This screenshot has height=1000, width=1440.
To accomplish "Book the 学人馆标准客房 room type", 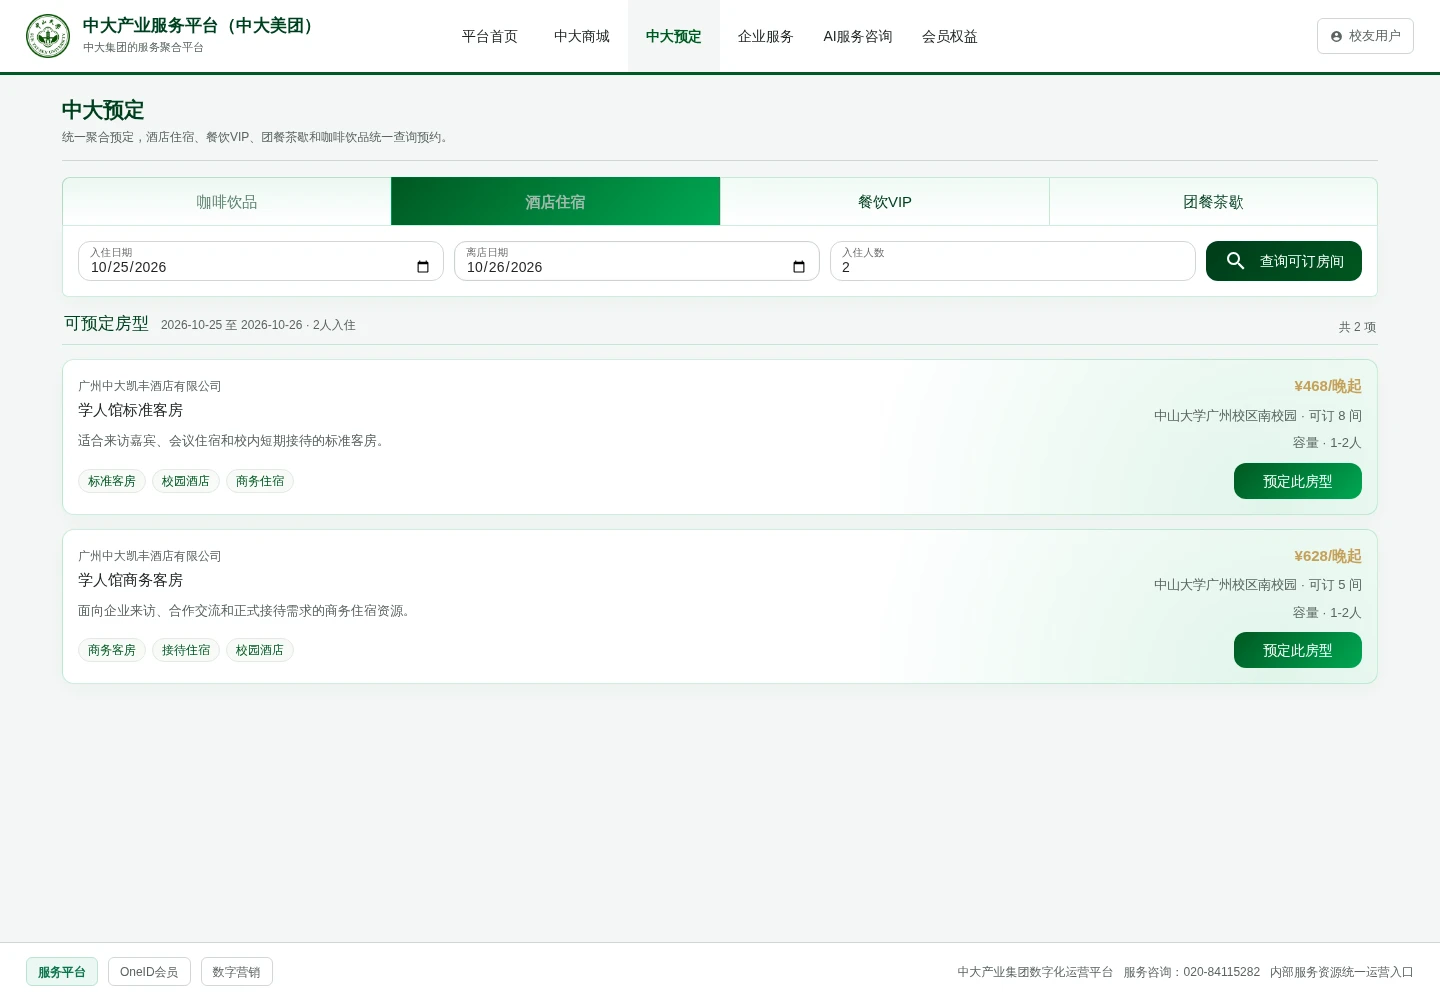I will click(x=1298, y=481).
